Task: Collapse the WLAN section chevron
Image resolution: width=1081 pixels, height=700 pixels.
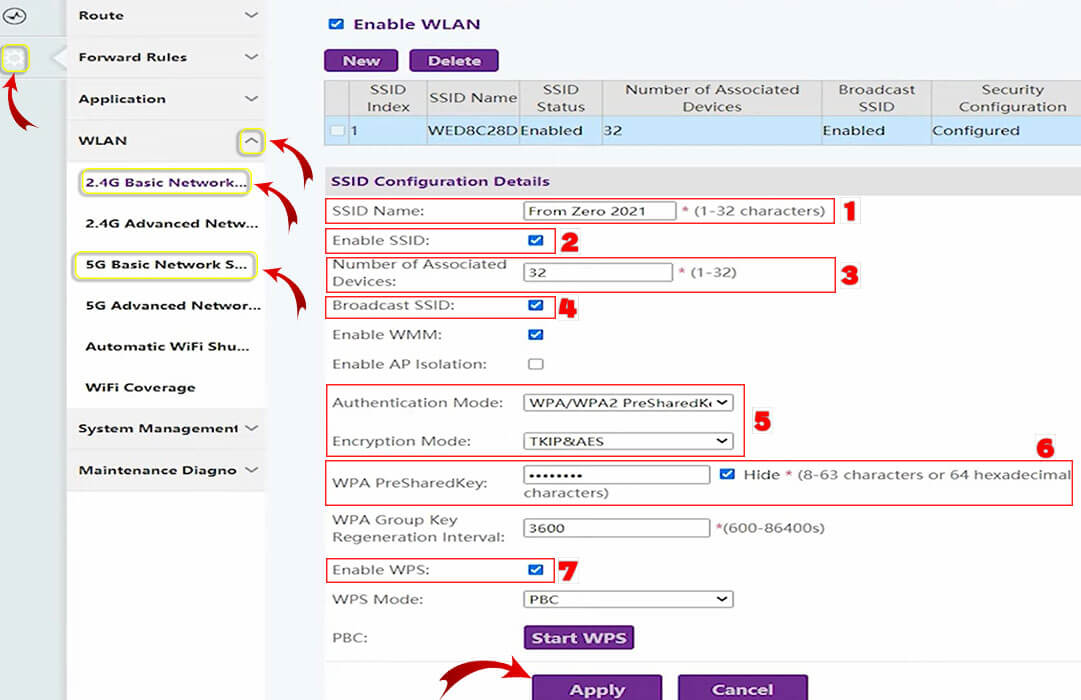Action: 251,142
